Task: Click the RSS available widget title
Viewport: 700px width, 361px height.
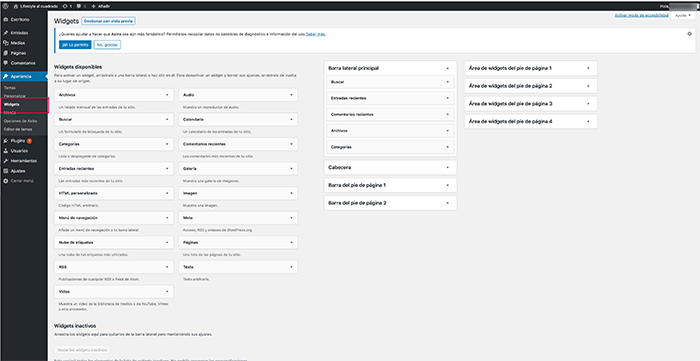Action: coord(62,267)
